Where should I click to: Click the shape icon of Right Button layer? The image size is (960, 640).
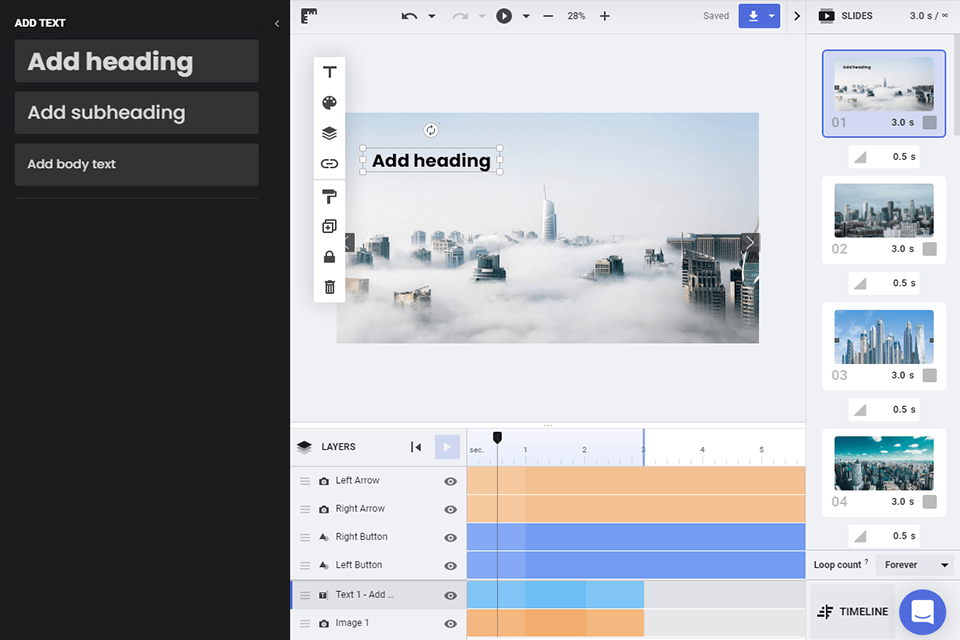(x=324, y=537)
